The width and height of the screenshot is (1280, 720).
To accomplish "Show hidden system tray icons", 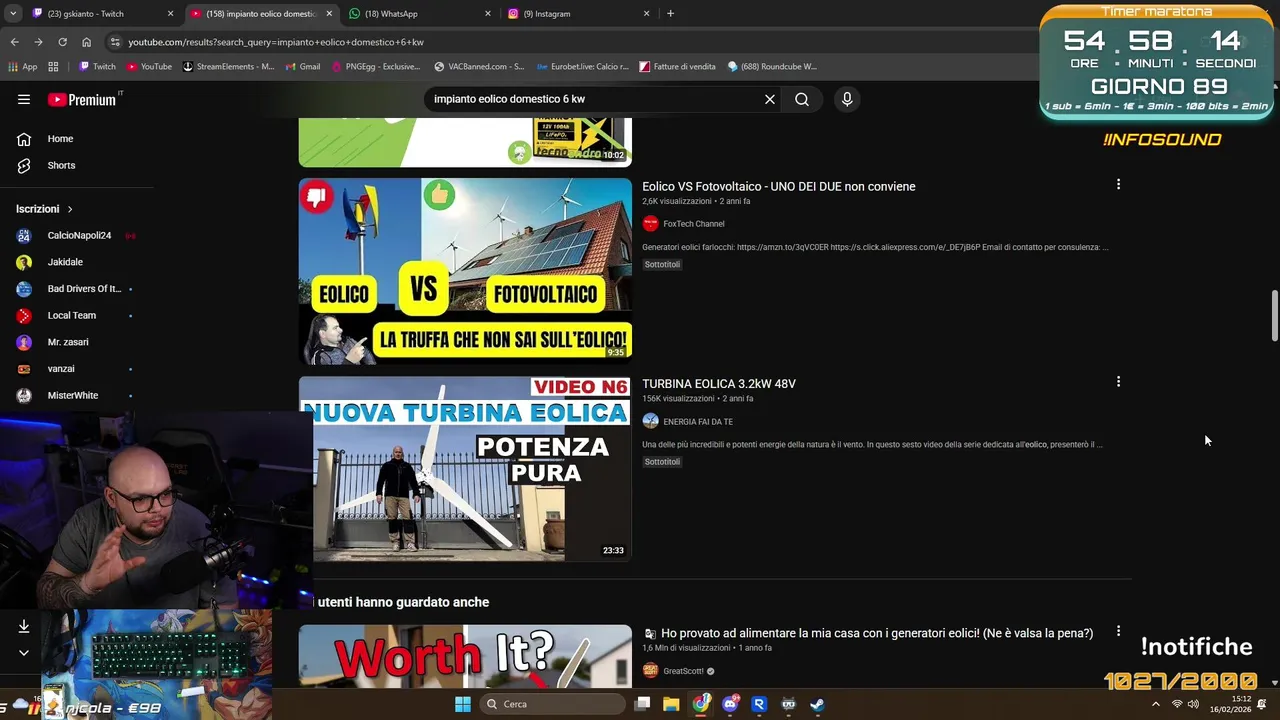I will [1156, 704].
